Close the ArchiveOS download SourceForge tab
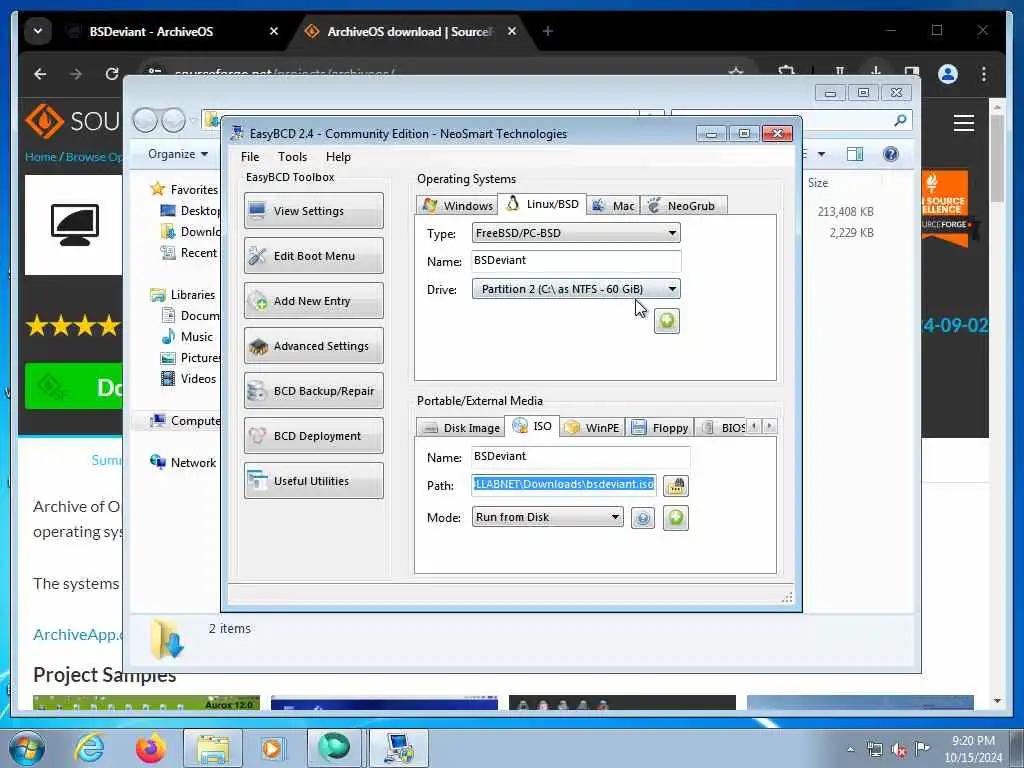 tap(512, 31)
